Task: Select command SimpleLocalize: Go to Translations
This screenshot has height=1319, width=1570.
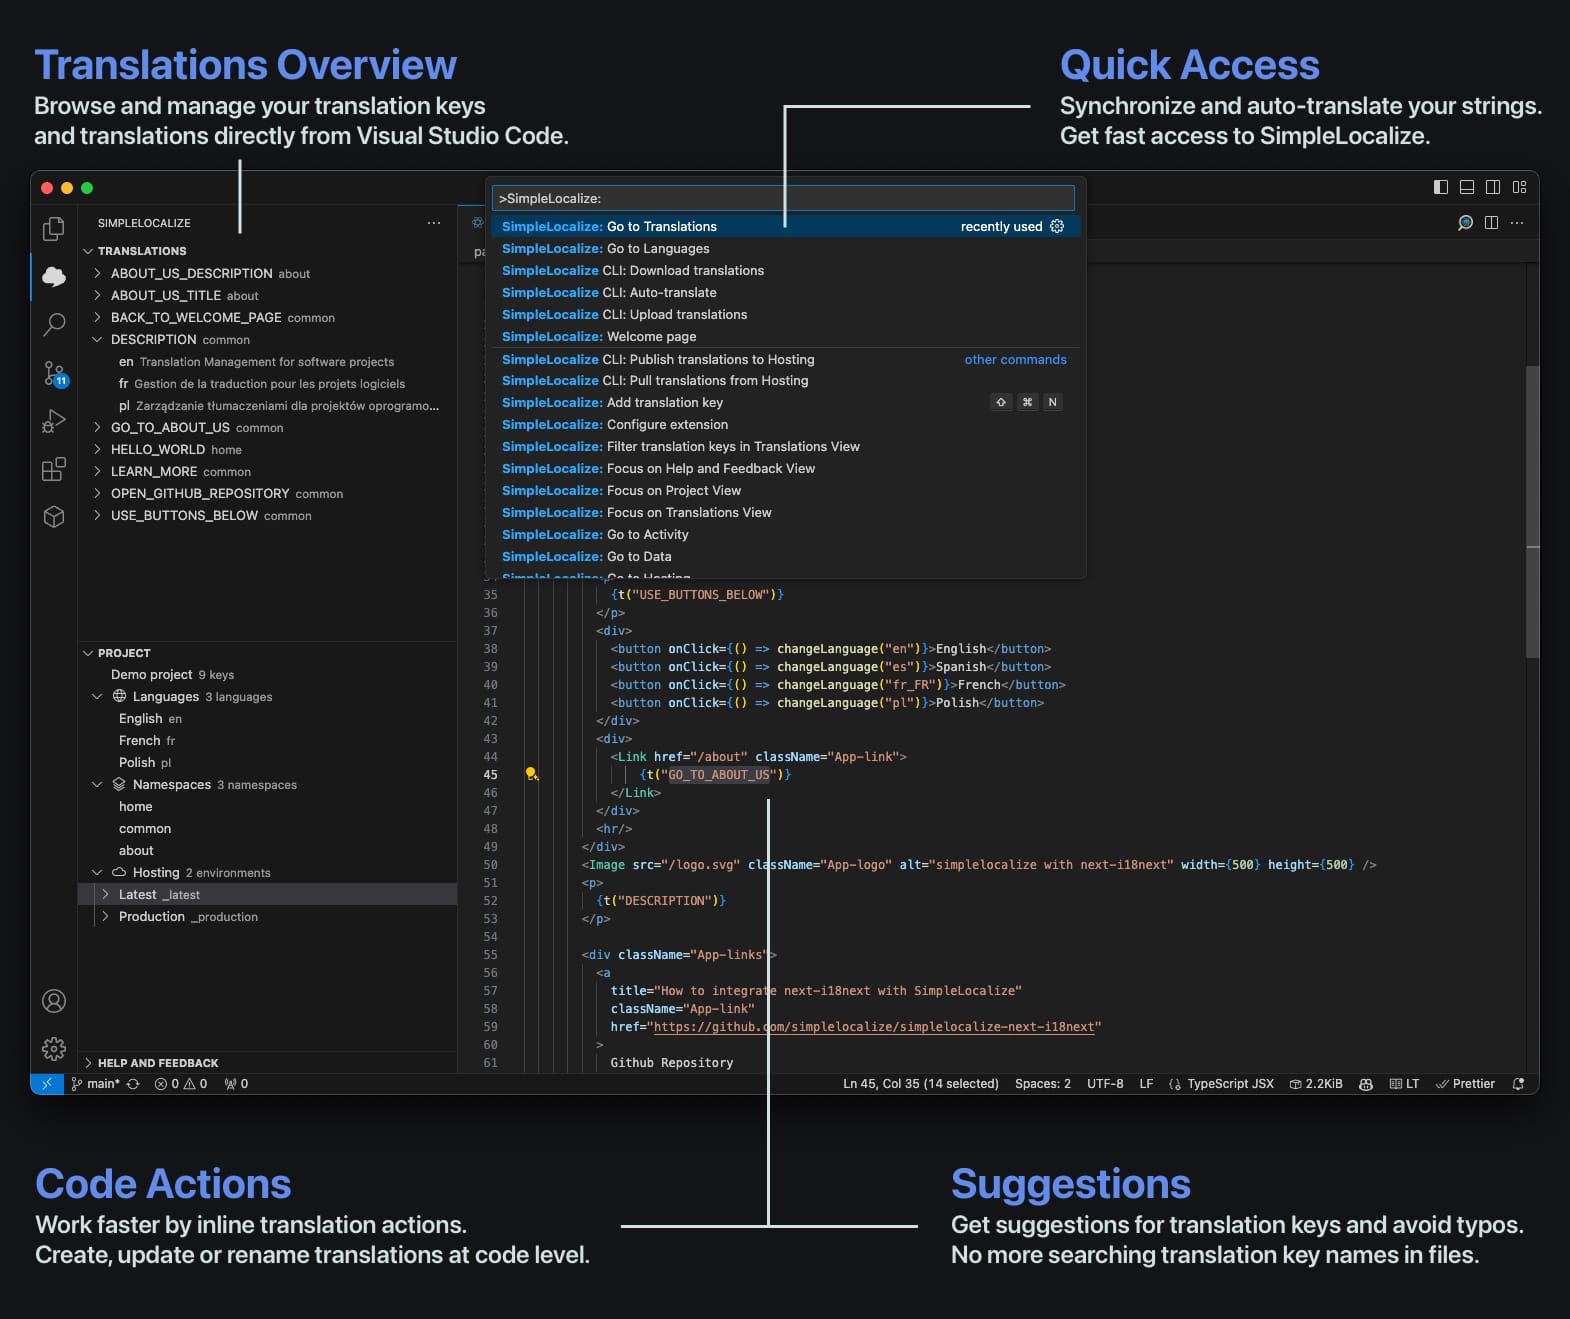Action: click(x=785, y=227)
